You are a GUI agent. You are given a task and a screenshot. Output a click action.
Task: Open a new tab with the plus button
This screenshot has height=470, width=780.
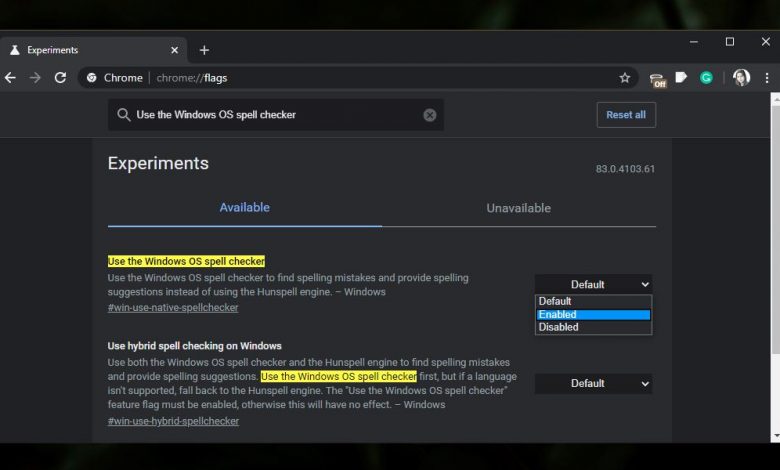pyautogui.click(x=204, y=50)
